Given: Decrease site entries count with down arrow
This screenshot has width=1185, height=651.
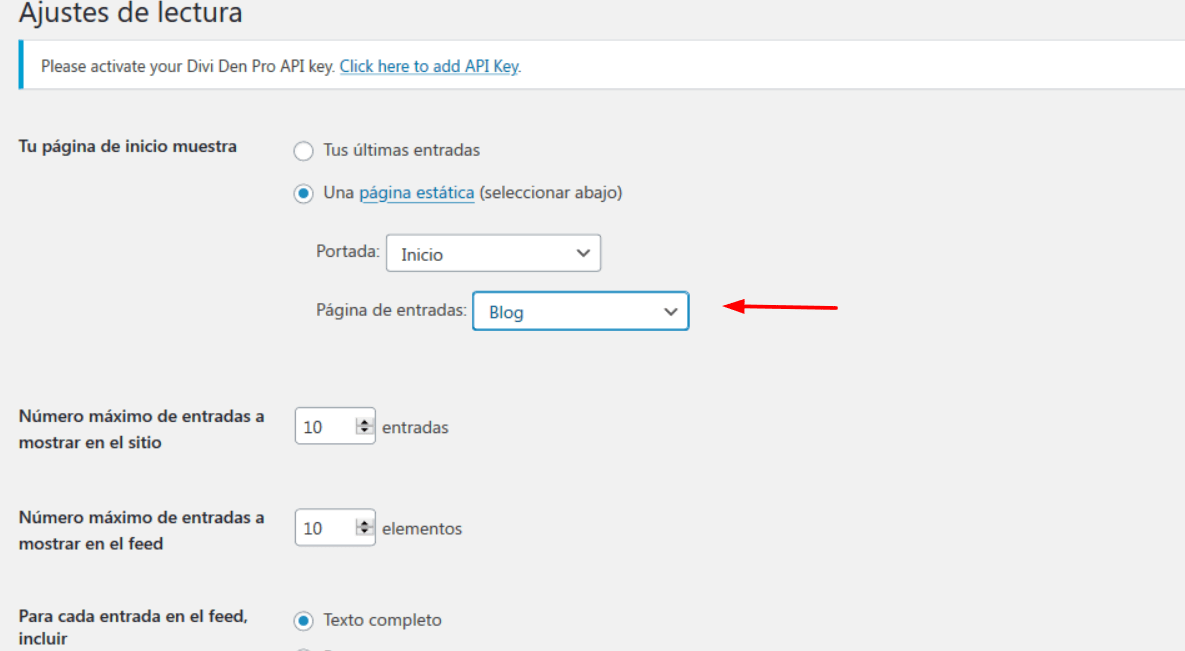Looking at the screenshot, I should click(364, 430).
